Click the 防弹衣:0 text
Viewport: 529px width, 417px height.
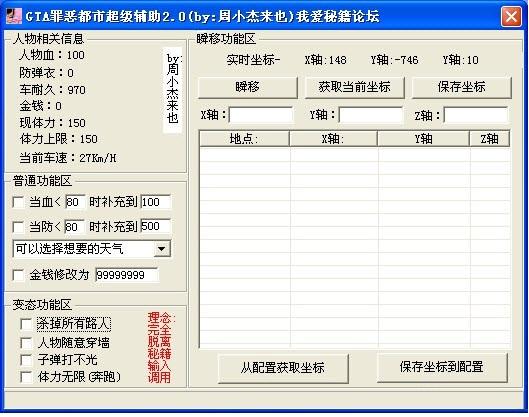pos(46,73)
